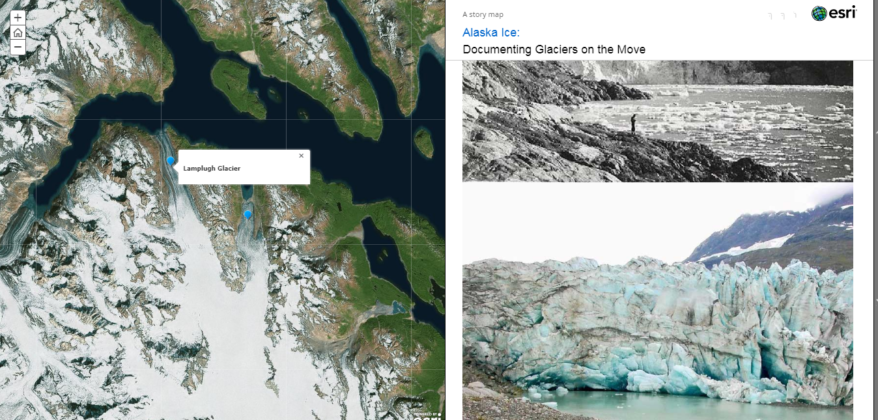Viewport: 878px width, 420px height.
Task: Reset map to home extent
Action: coord(18,32)
